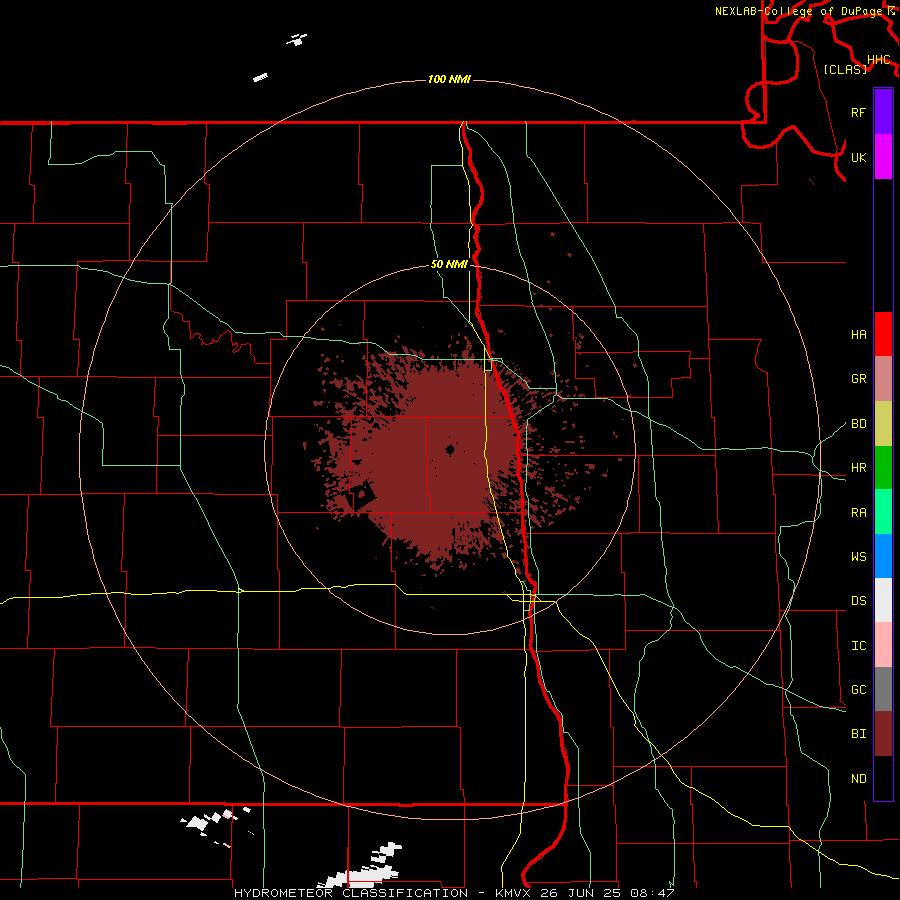900x900 pixels.
Task: Click the HYDROMETEOR CLASSIFICATION title text
Action: coord(351,893)
